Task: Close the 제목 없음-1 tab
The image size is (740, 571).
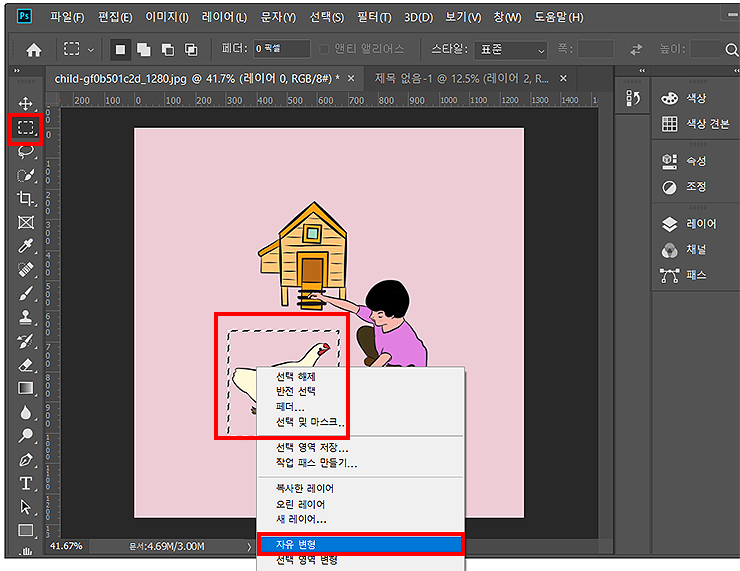Action: (563, 78)
